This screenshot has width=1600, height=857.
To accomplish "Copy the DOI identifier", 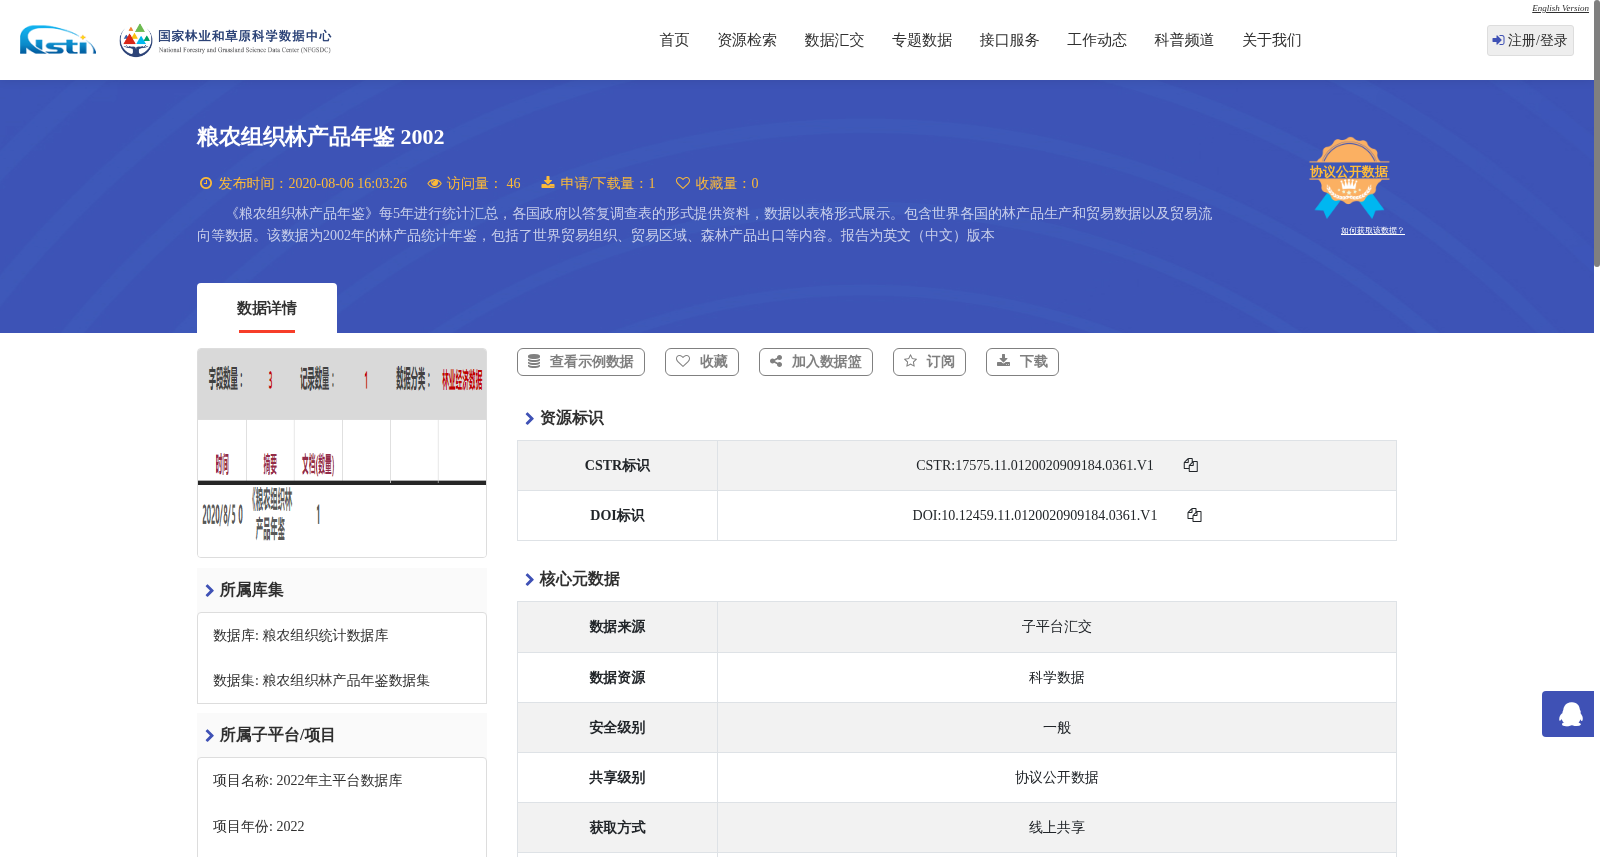I will (1194, 515).
